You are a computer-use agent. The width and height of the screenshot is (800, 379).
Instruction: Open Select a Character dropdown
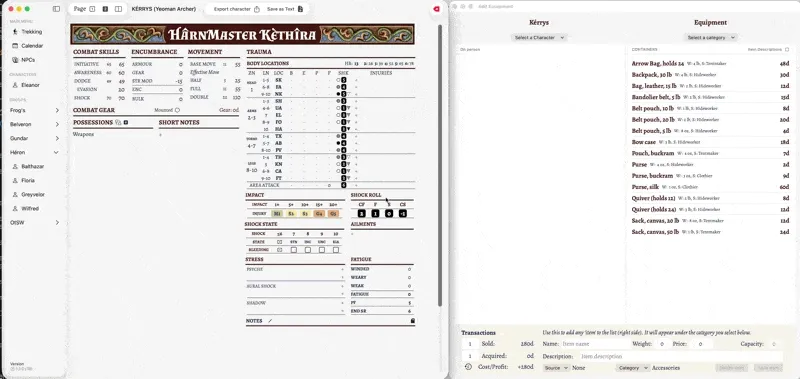539,38
